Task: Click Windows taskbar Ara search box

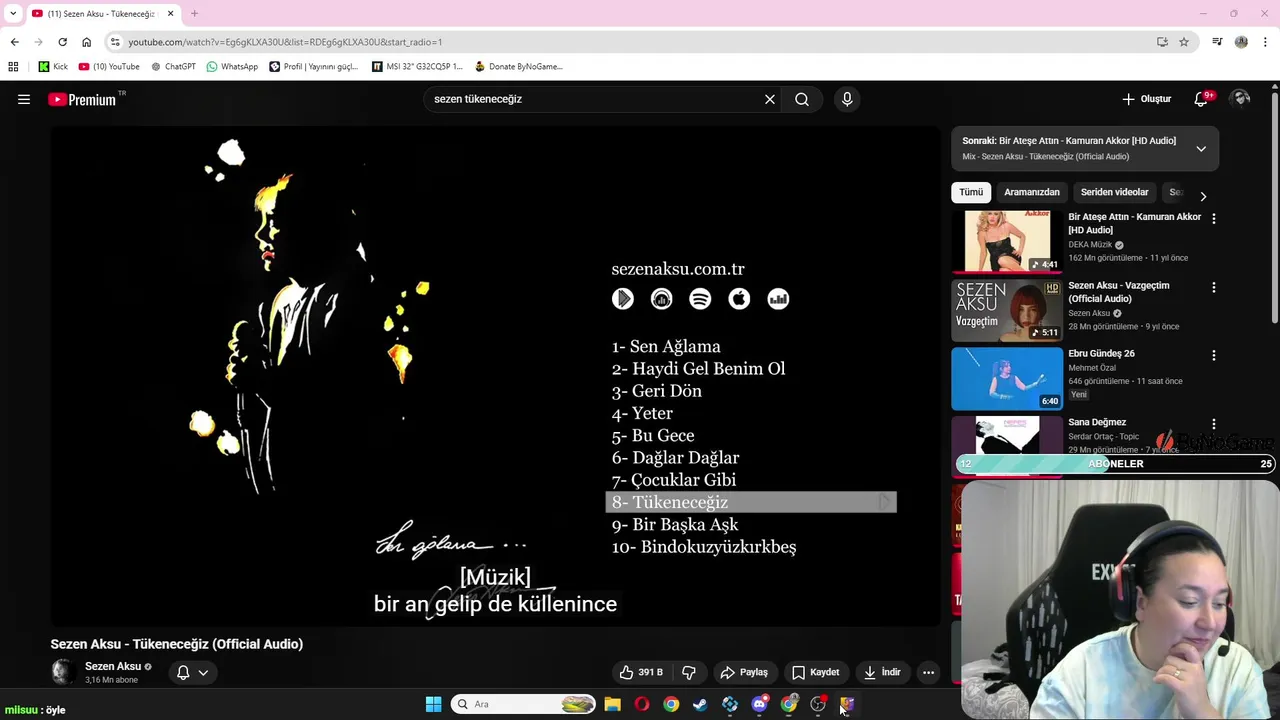Action: point(523,704)
